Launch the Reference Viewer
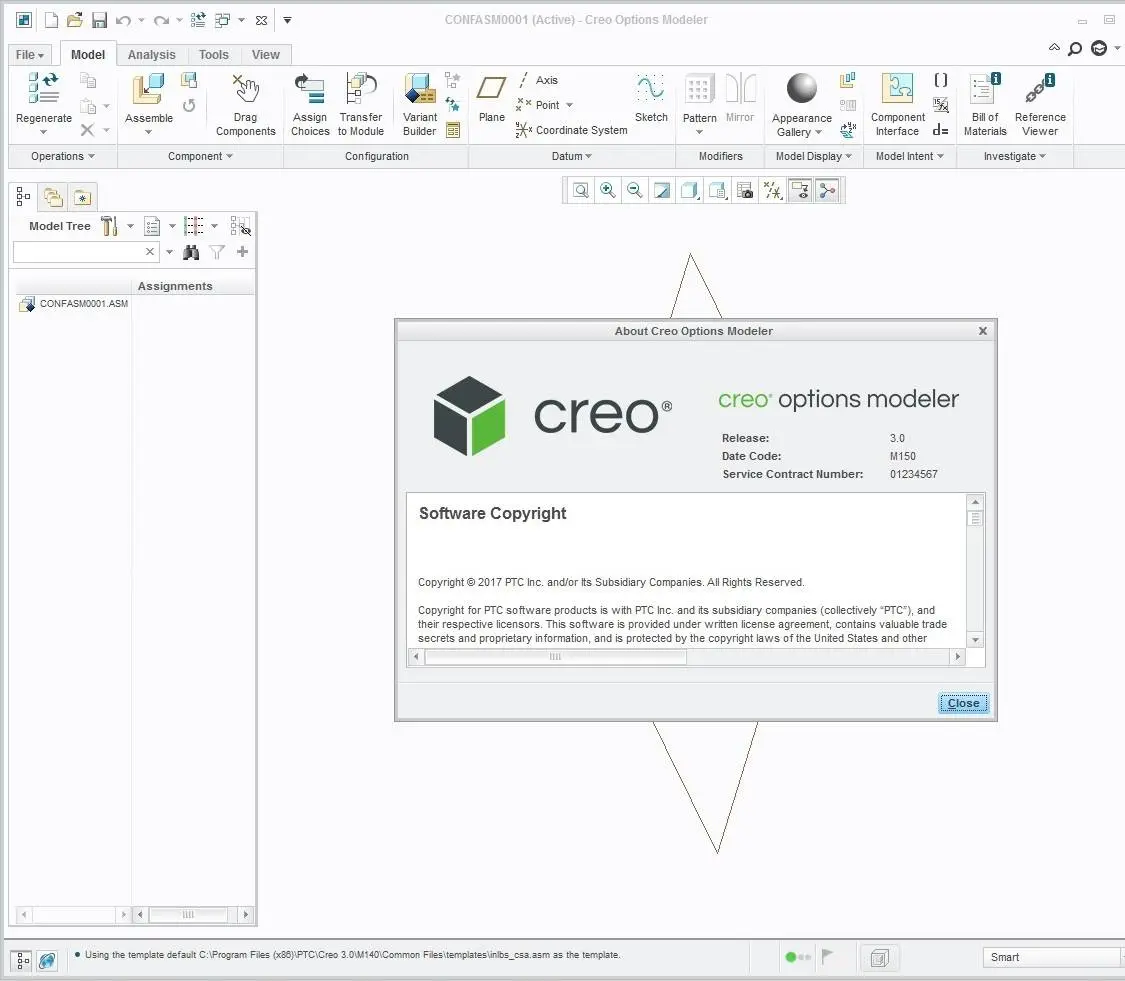 pyautogui.click(x=1040, y=104)
